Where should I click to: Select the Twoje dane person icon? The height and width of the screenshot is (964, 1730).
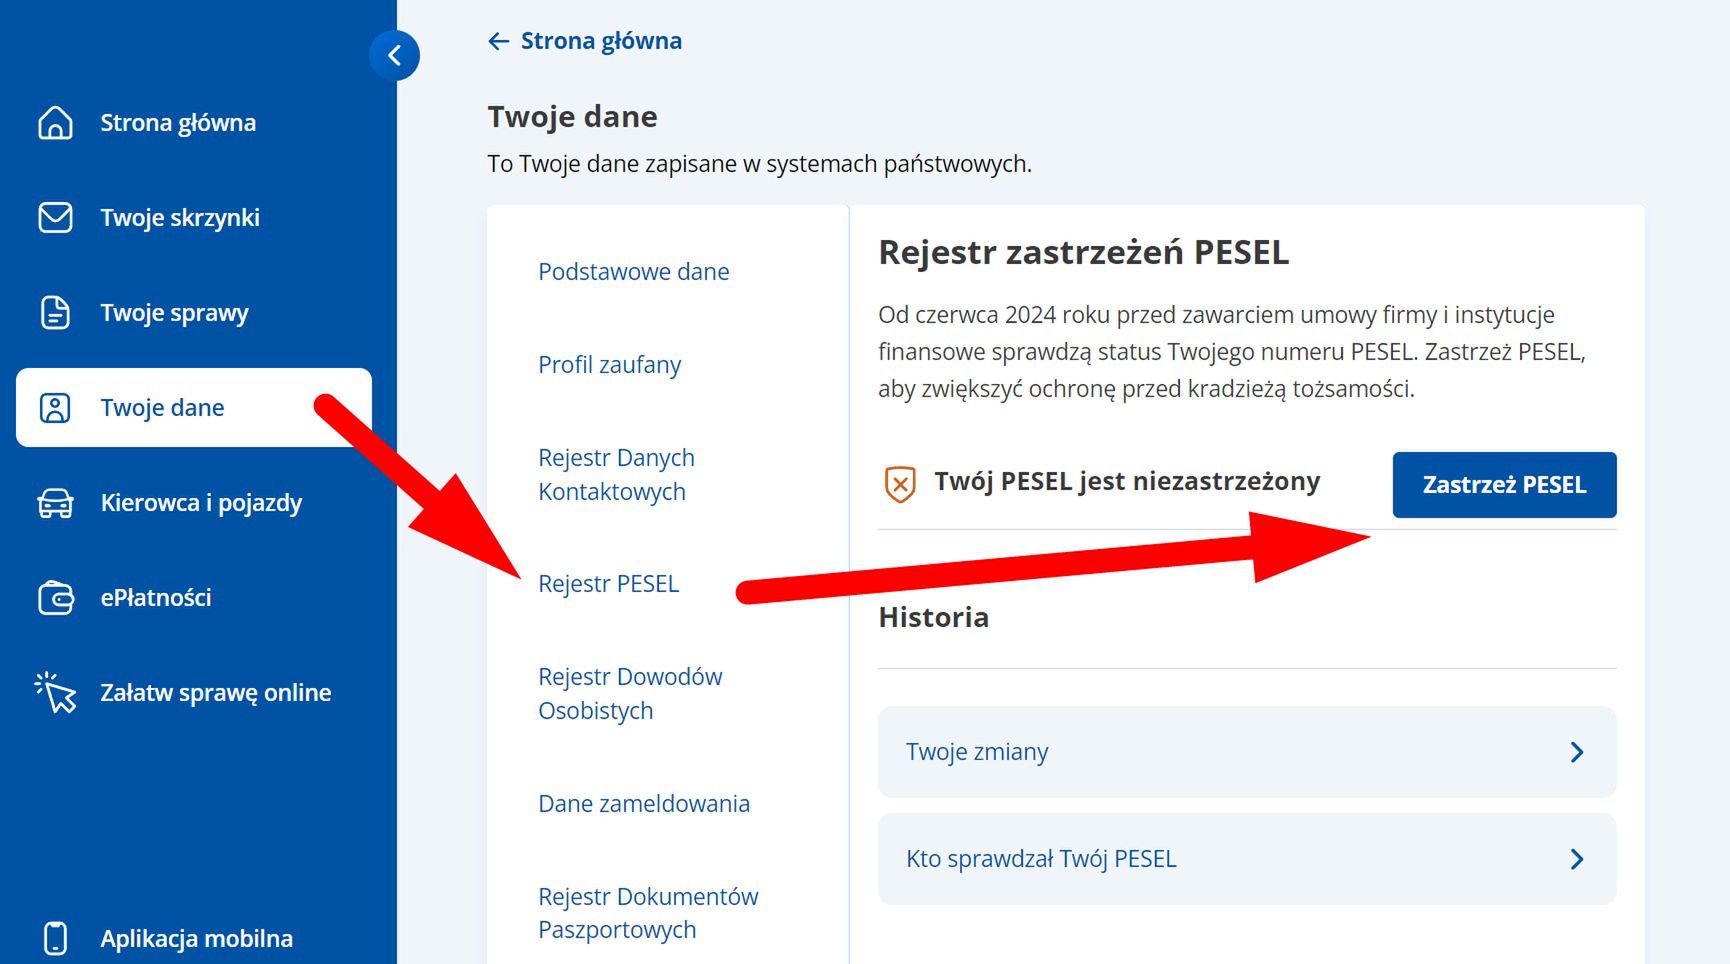(55, 407)
